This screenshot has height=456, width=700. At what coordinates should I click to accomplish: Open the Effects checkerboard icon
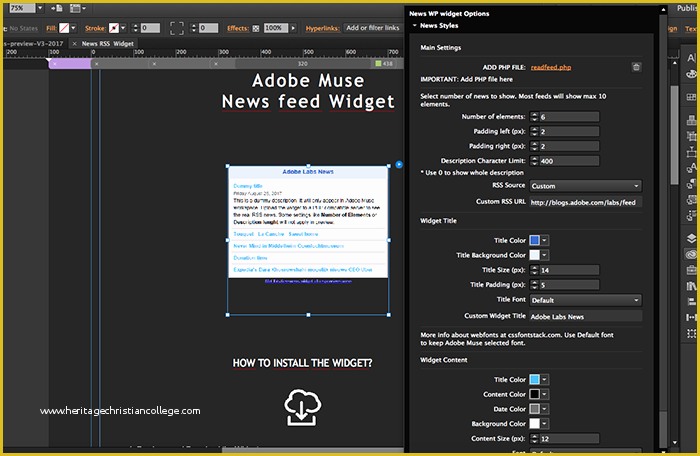[256, 28]
